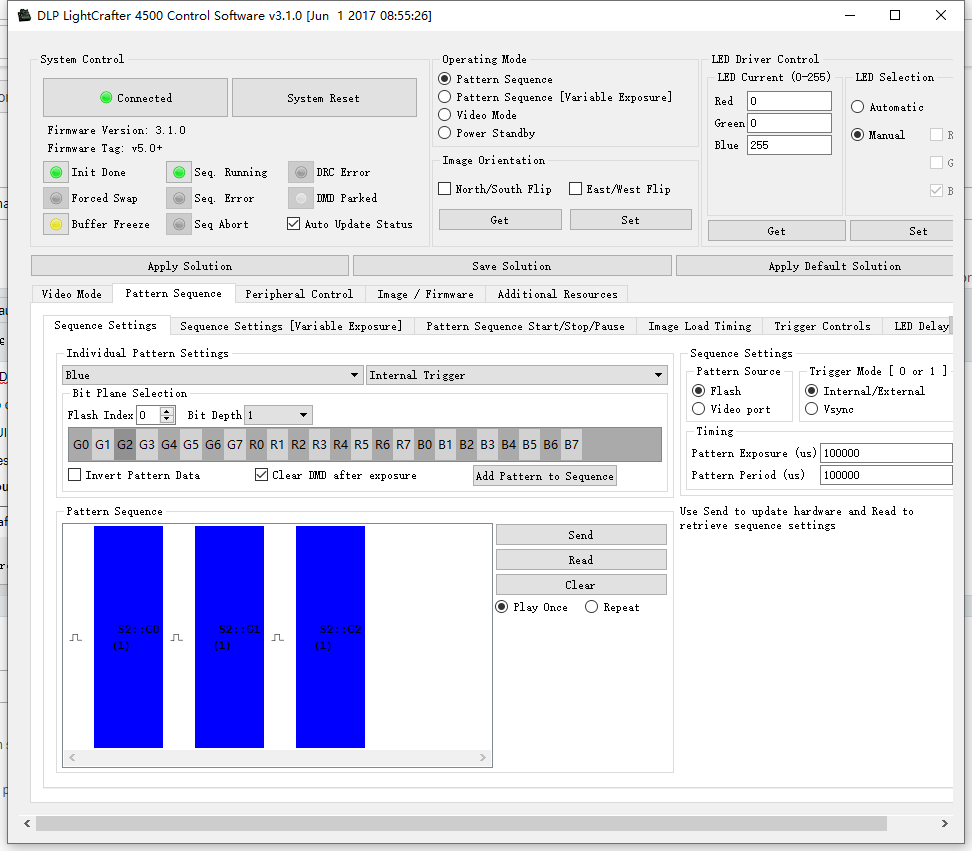Choose Manual LED selection

[857, 134]
